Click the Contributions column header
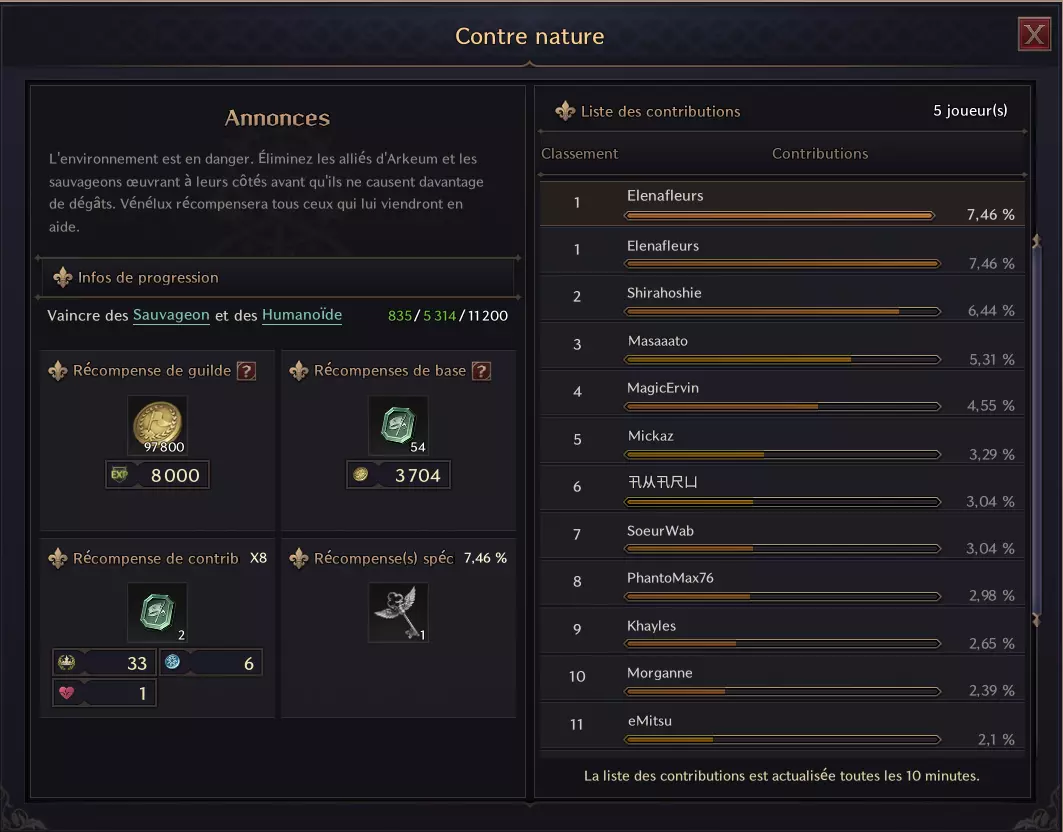The image size is (1063, 832). pos(819,154)
